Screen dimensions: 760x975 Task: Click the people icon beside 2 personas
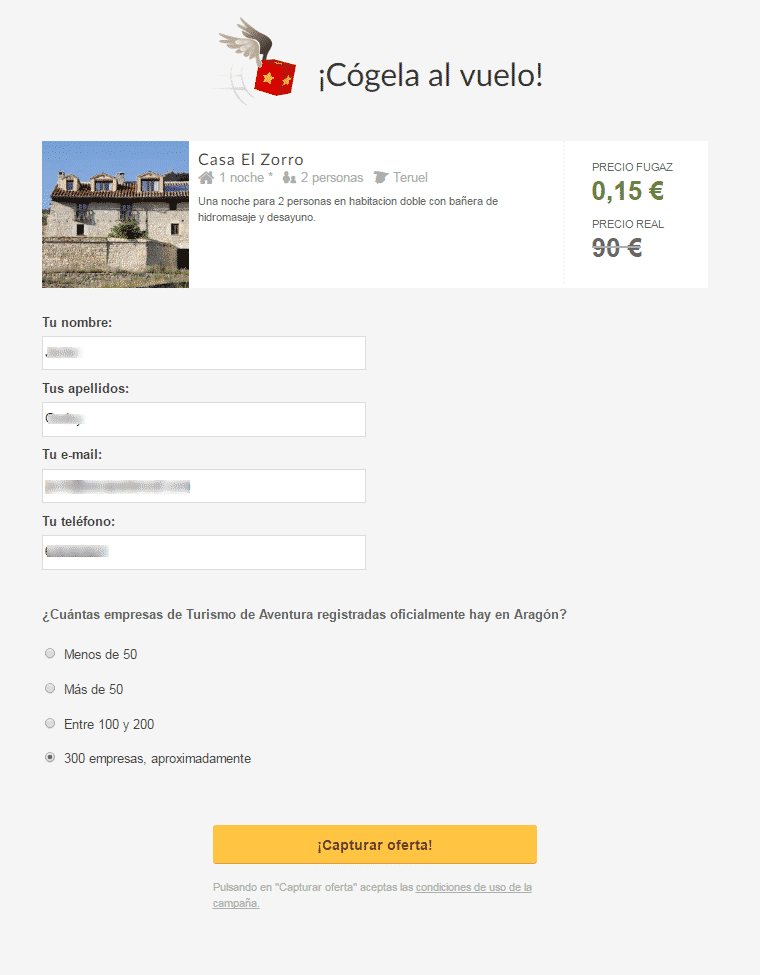pos(289,178)
